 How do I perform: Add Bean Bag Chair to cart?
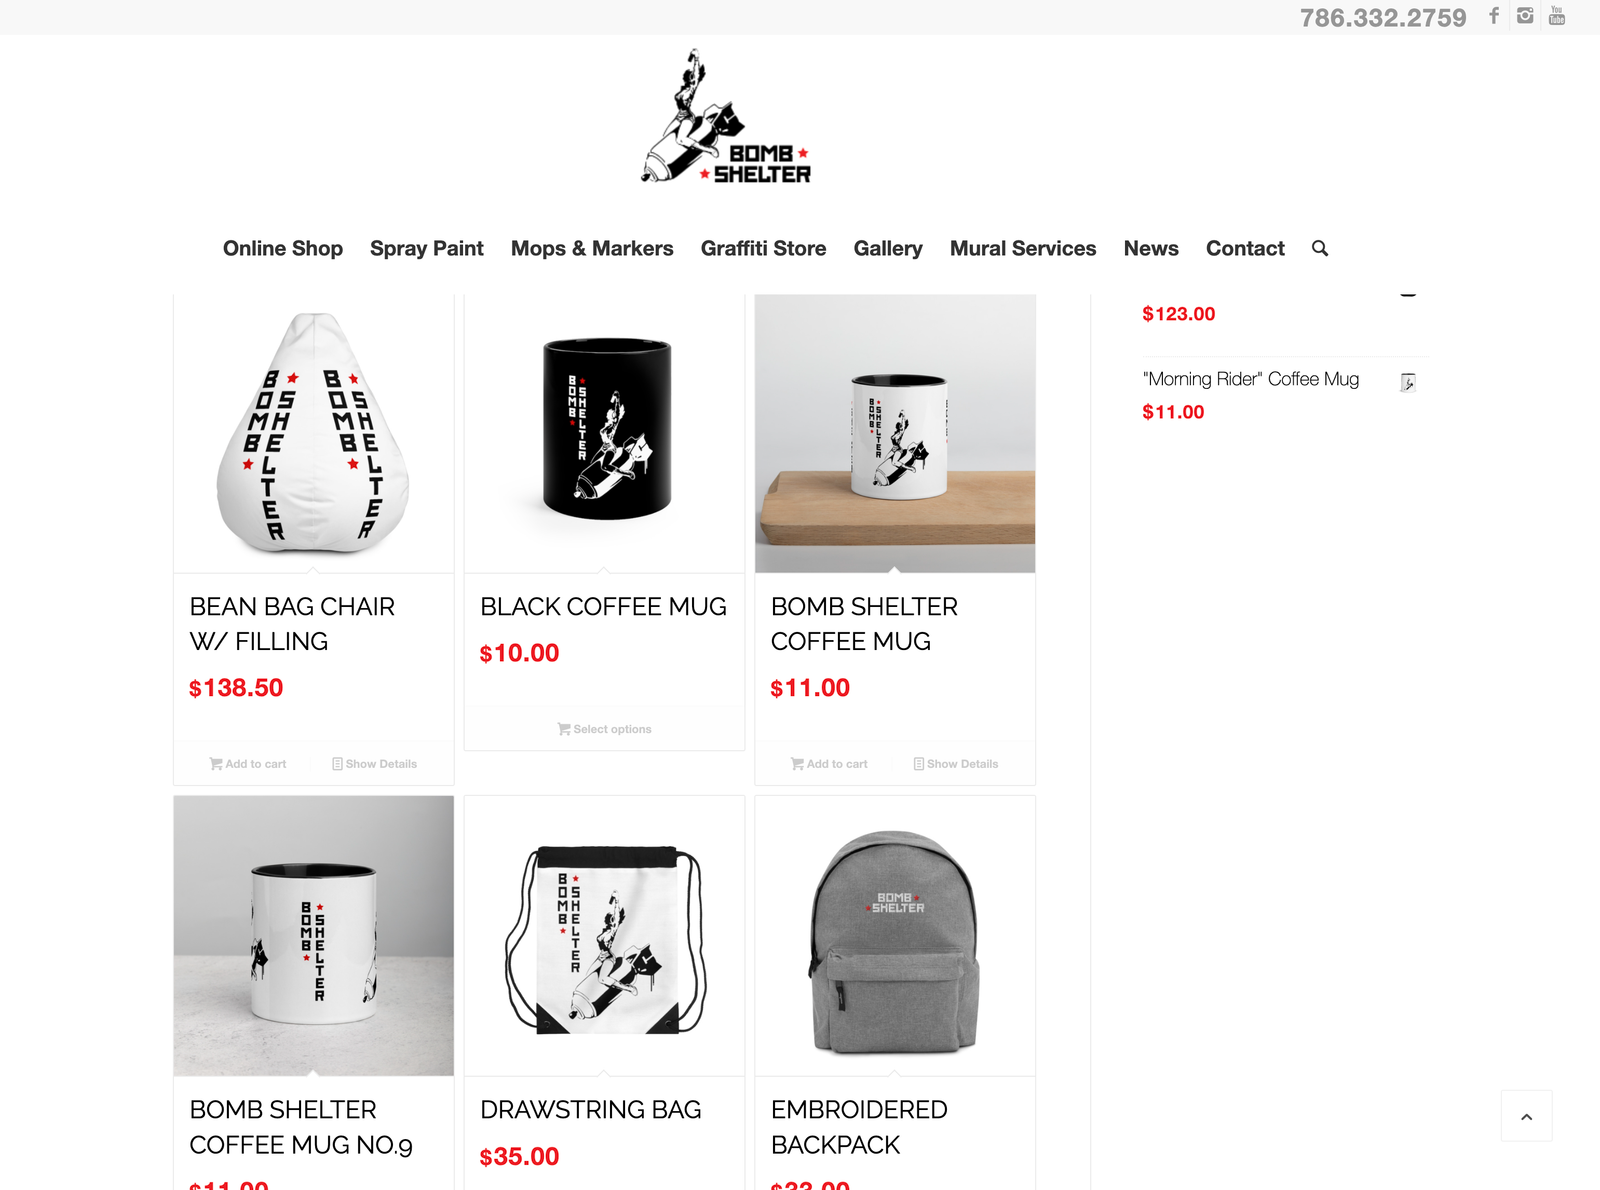tap(247, 764)
